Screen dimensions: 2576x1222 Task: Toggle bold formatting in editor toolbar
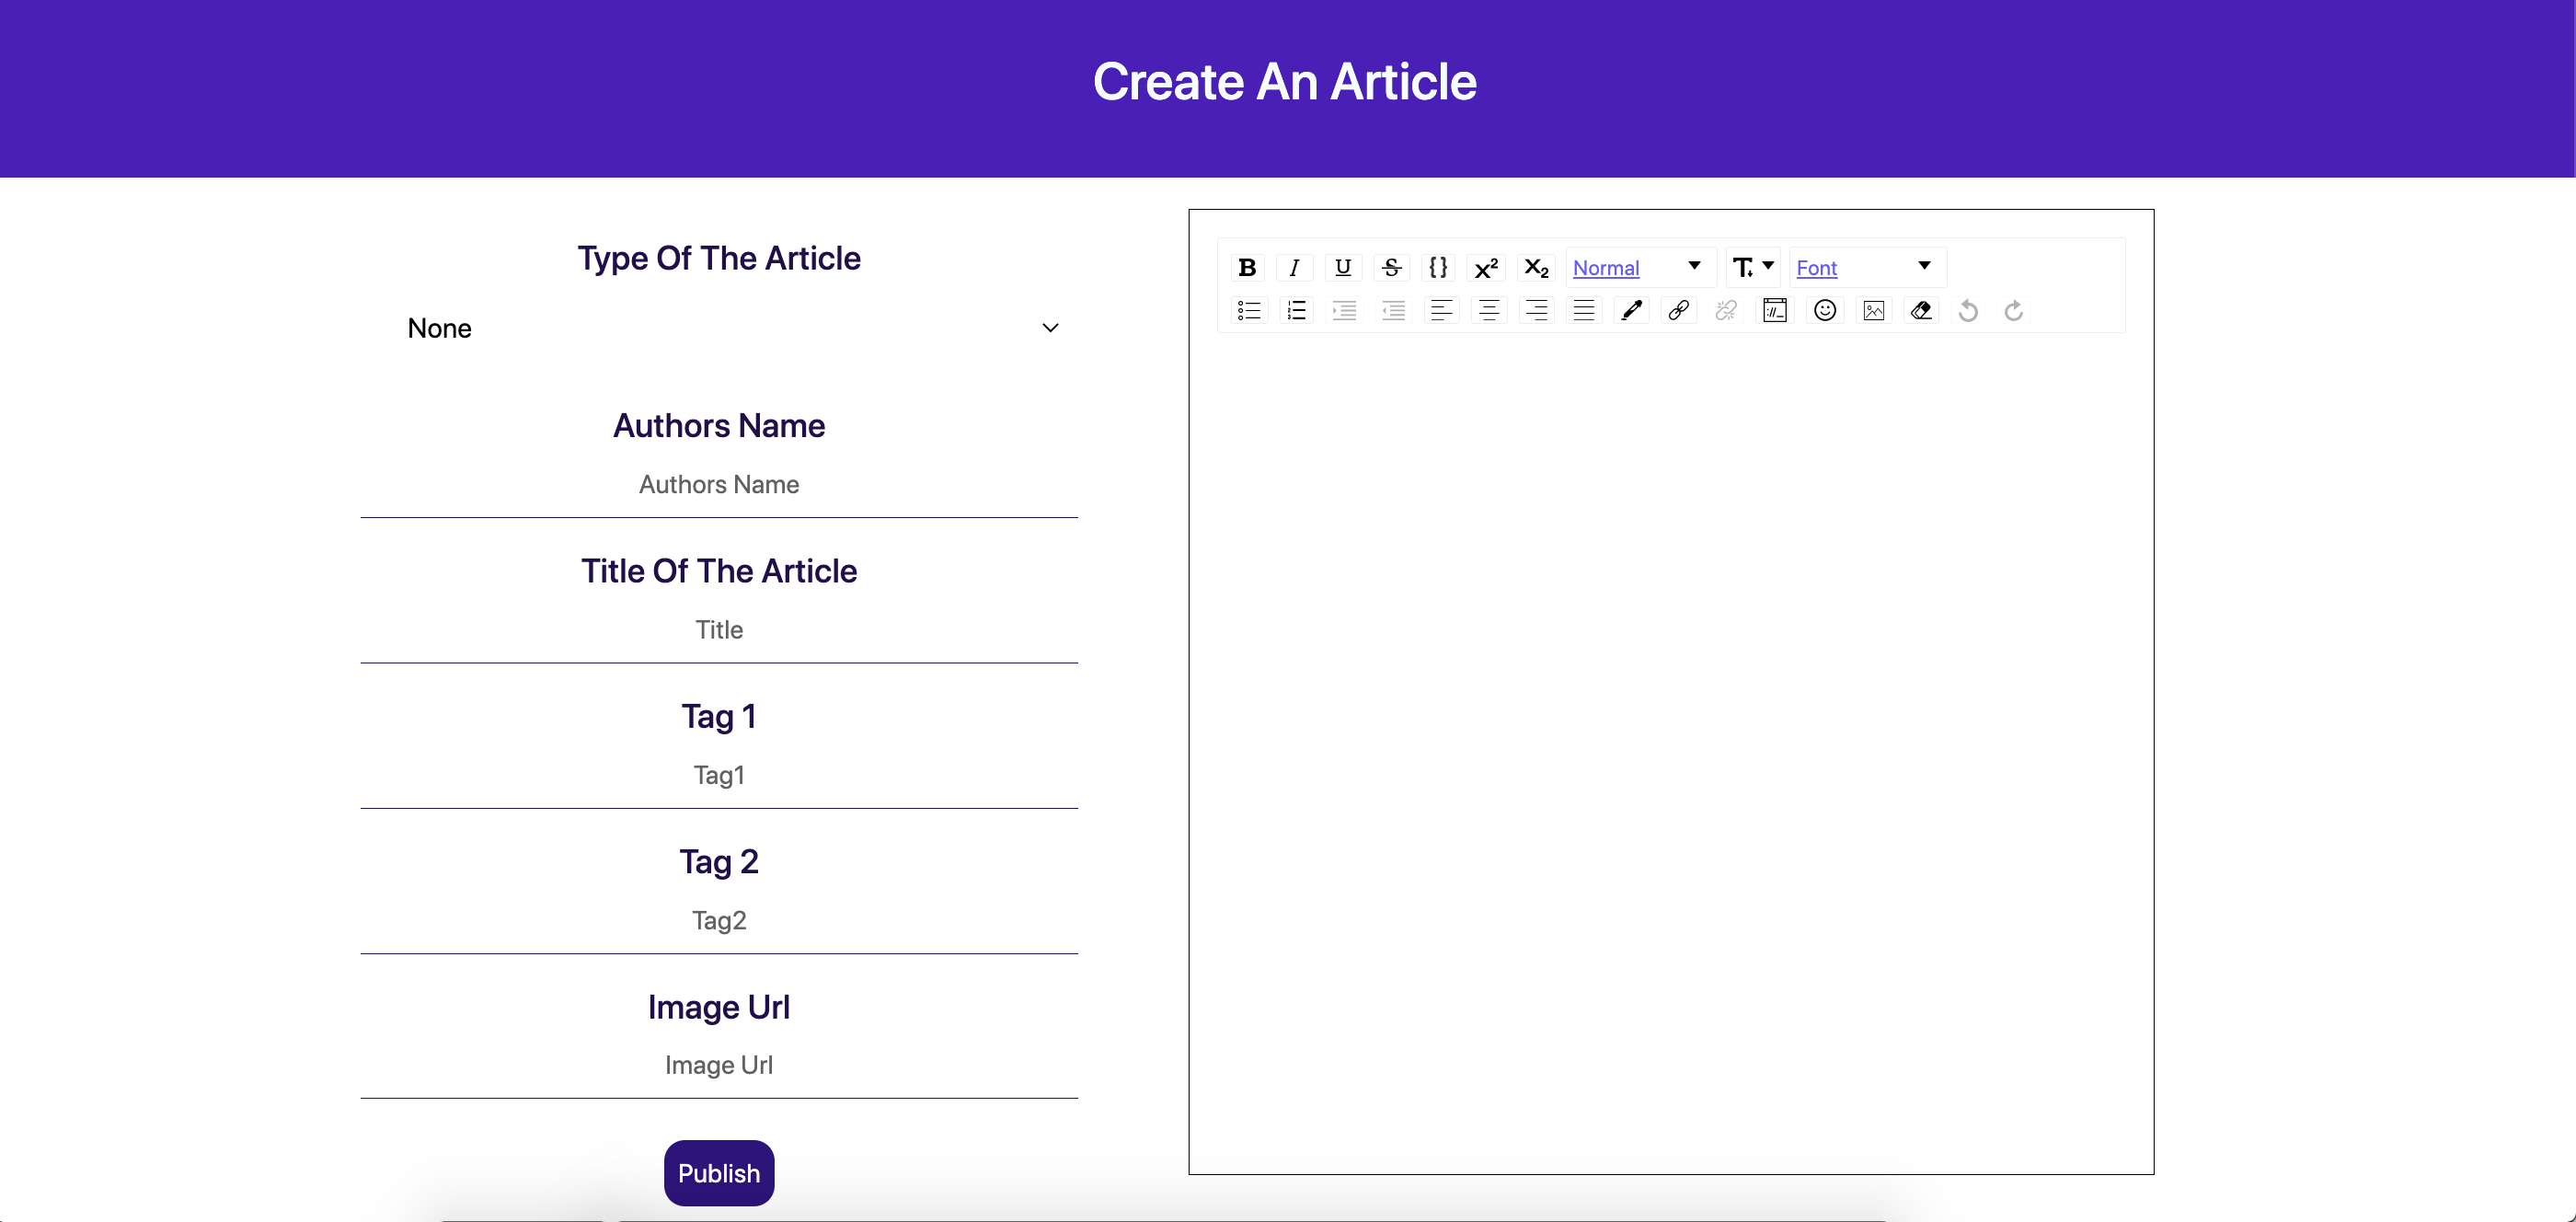tap(1247, 267)
